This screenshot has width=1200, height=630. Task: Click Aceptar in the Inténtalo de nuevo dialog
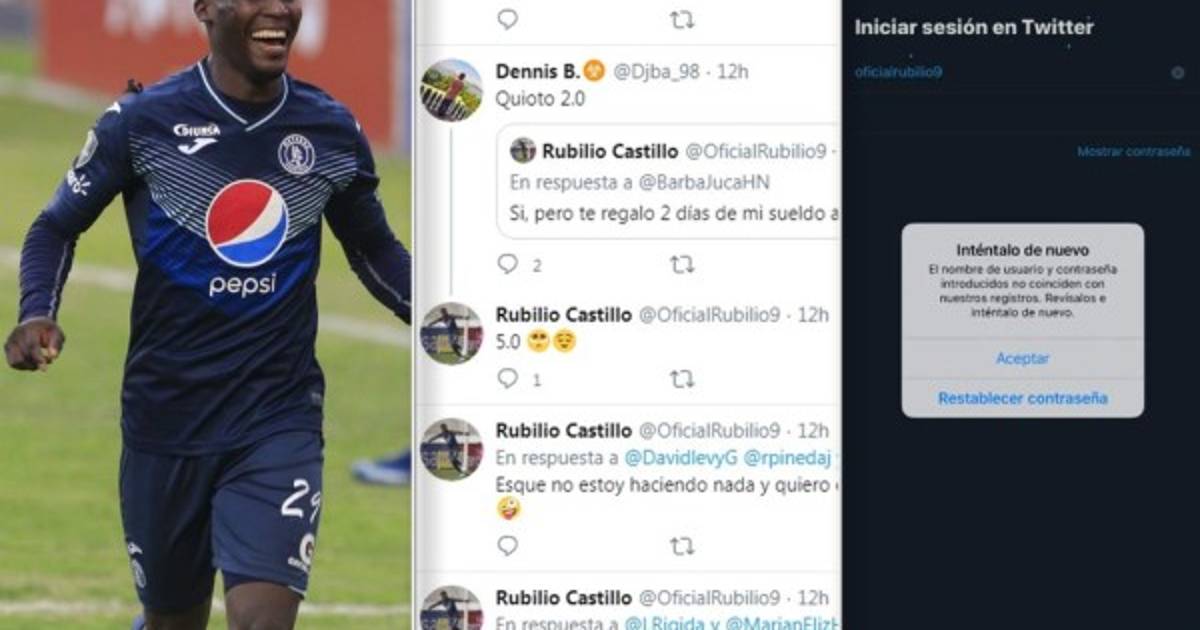coord(1022,358)
